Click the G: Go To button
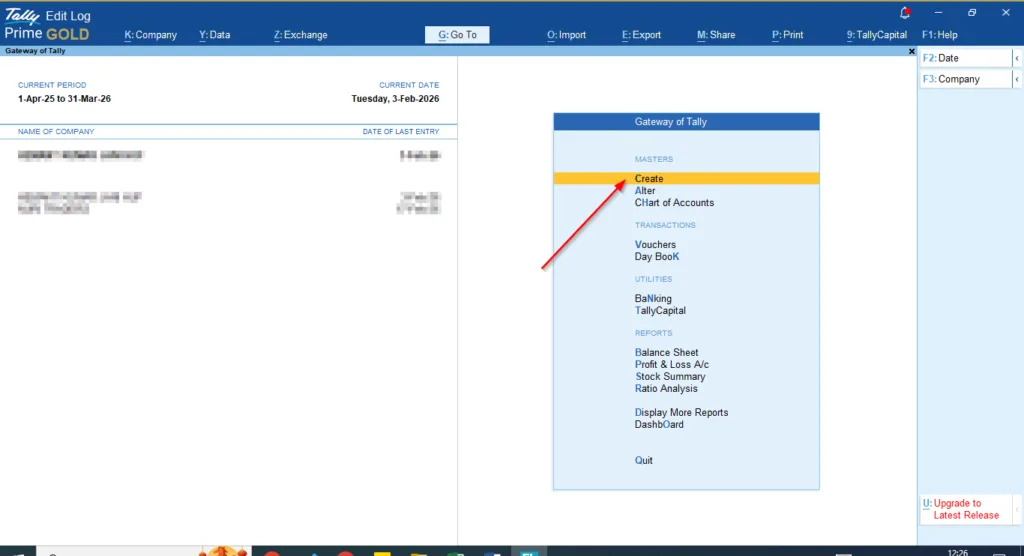 coord(457,35)
